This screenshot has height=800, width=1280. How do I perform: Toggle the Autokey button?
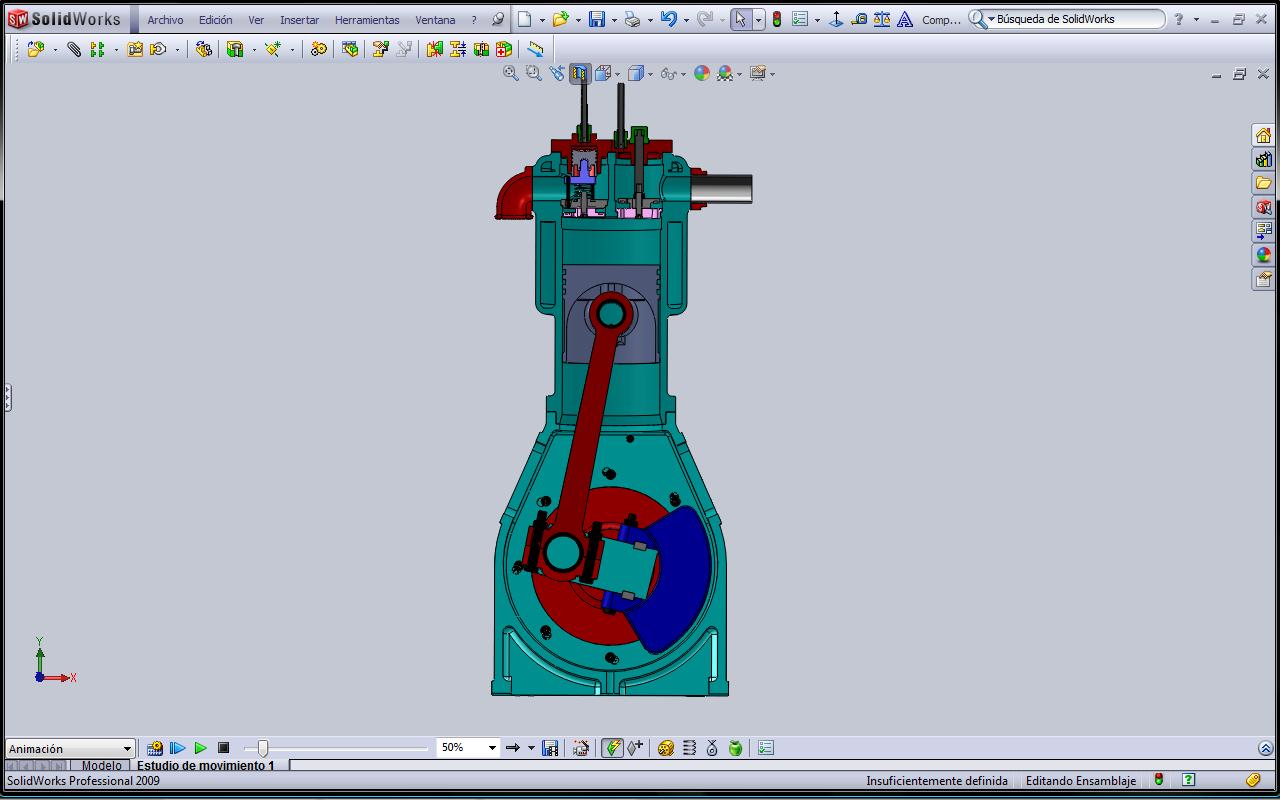tap(612, 748)
